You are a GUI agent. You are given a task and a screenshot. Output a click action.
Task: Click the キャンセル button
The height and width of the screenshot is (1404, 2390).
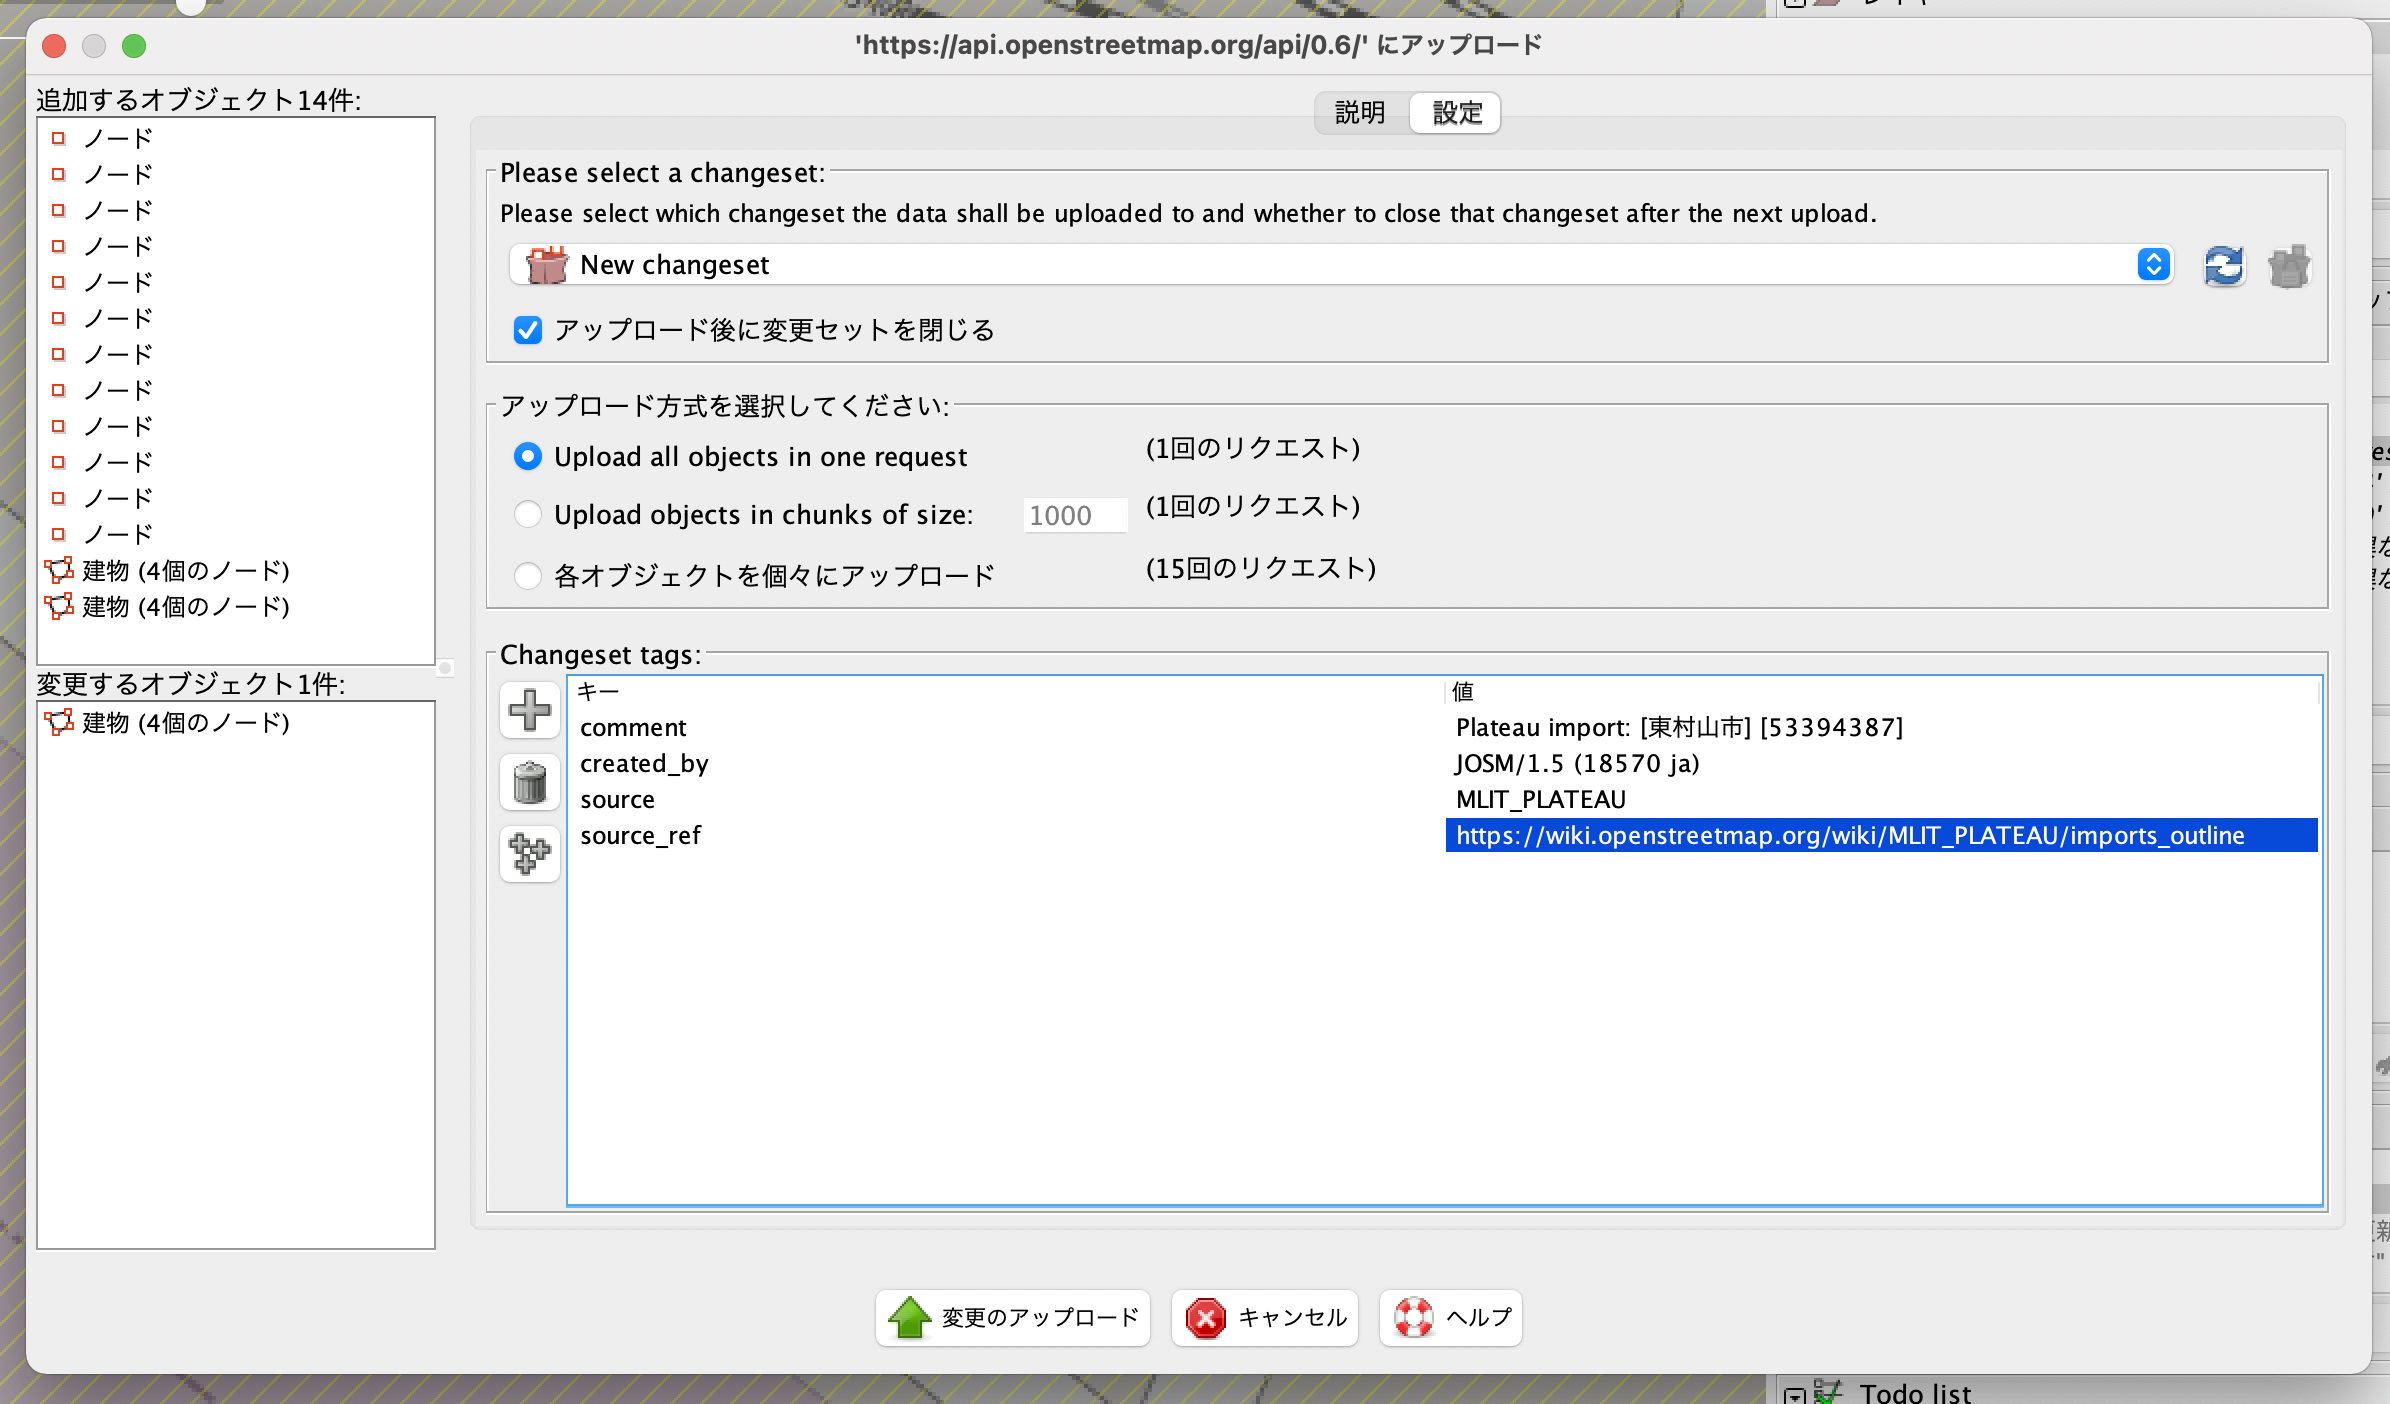(x=1264, y=1319)
